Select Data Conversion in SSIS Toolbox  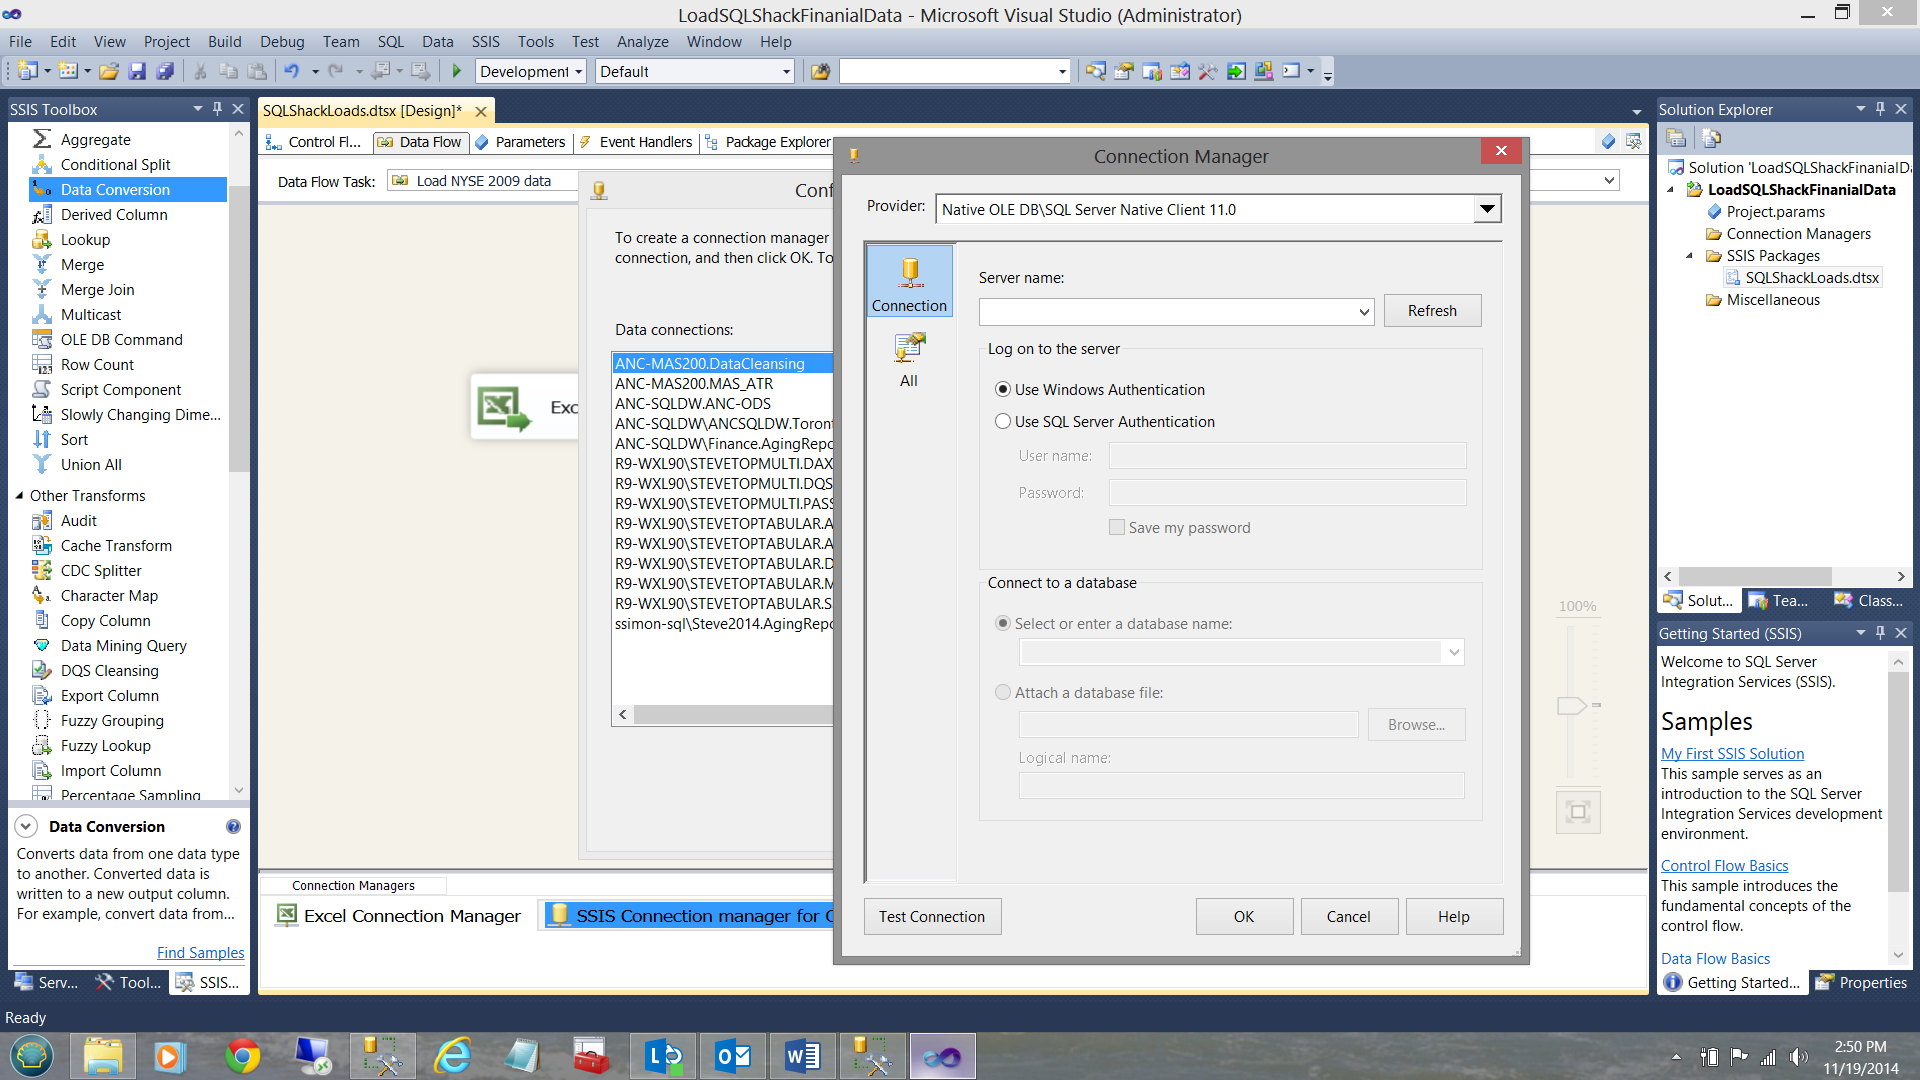click(x=115, y=189)
